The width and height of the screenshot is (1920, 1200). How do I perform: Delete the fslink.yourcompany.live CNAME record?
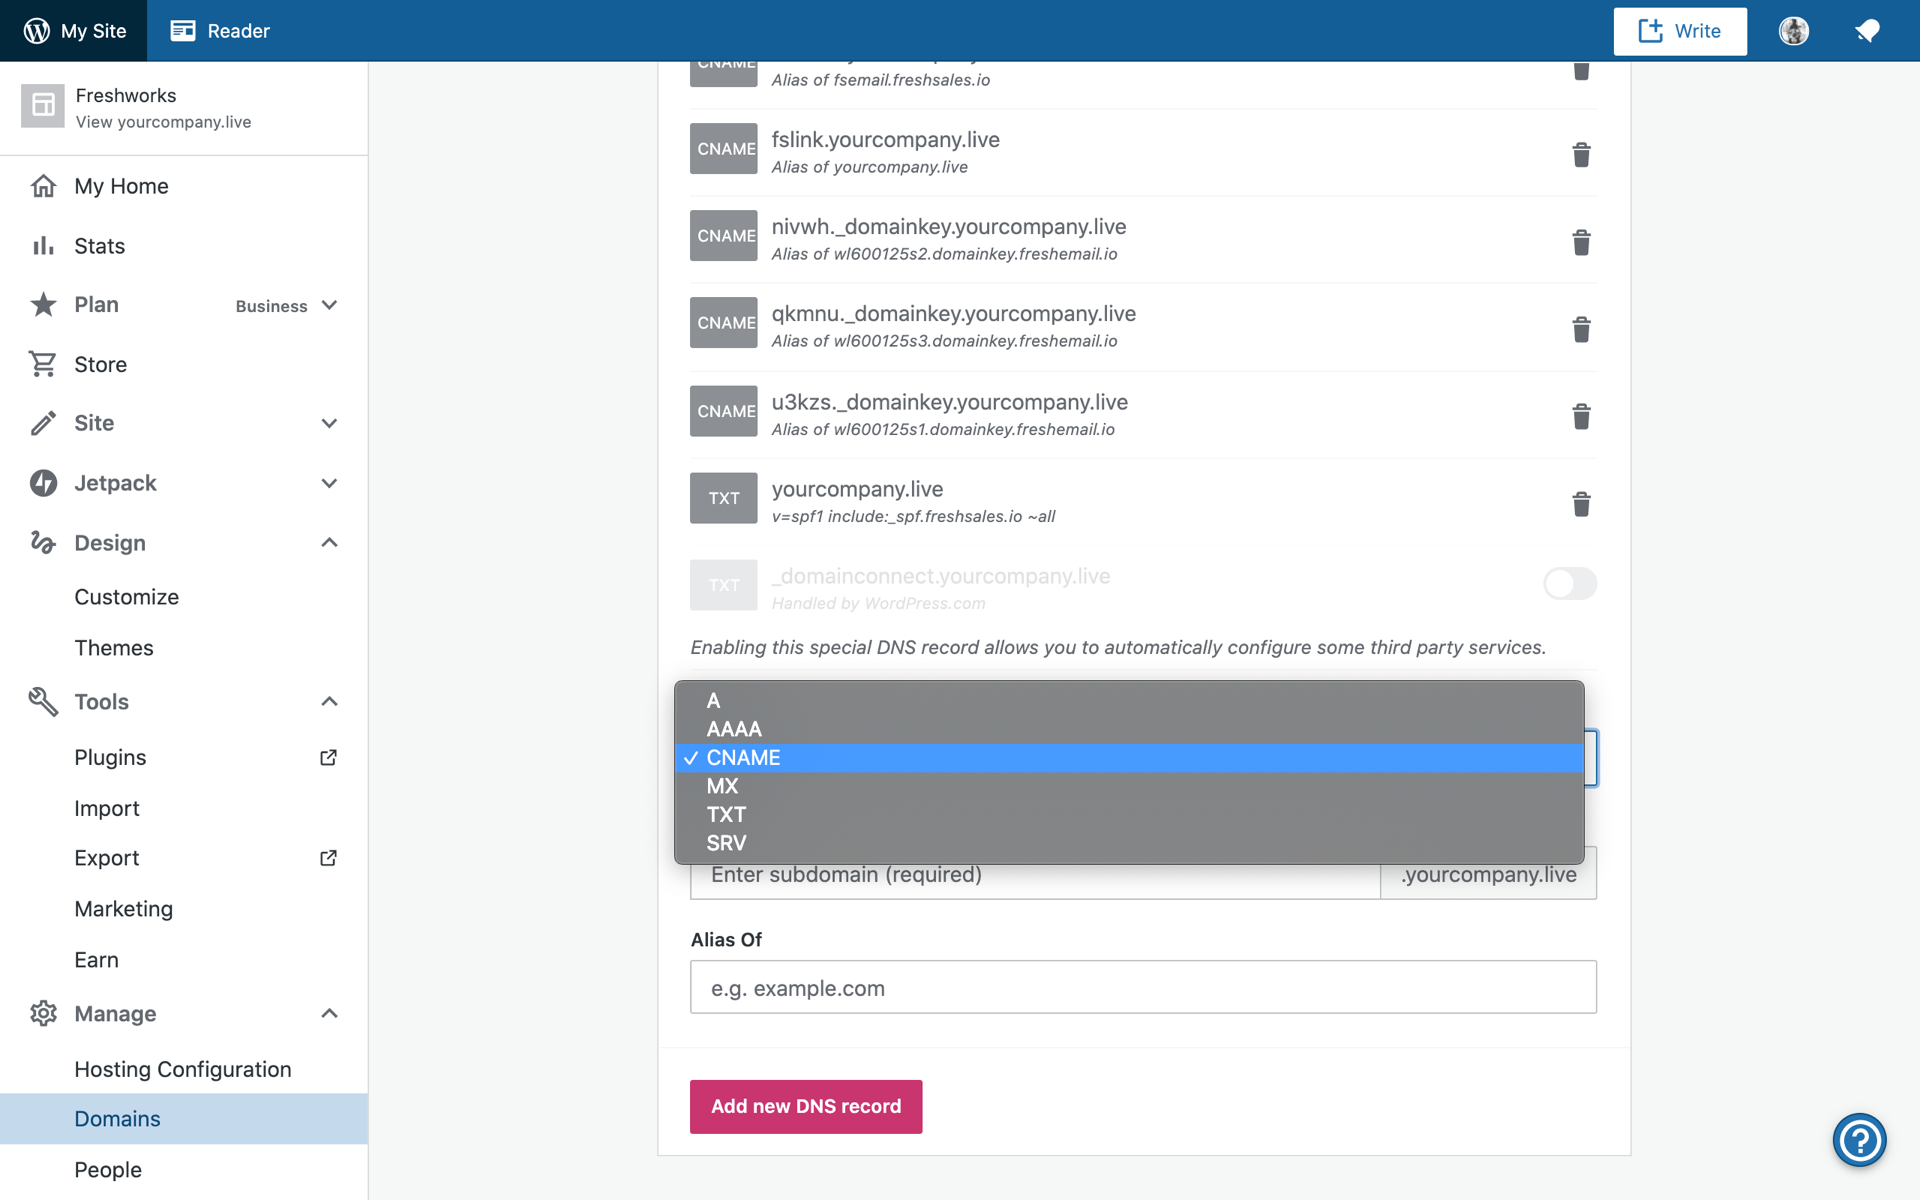pyautogui.click(x=1581, y=155)
